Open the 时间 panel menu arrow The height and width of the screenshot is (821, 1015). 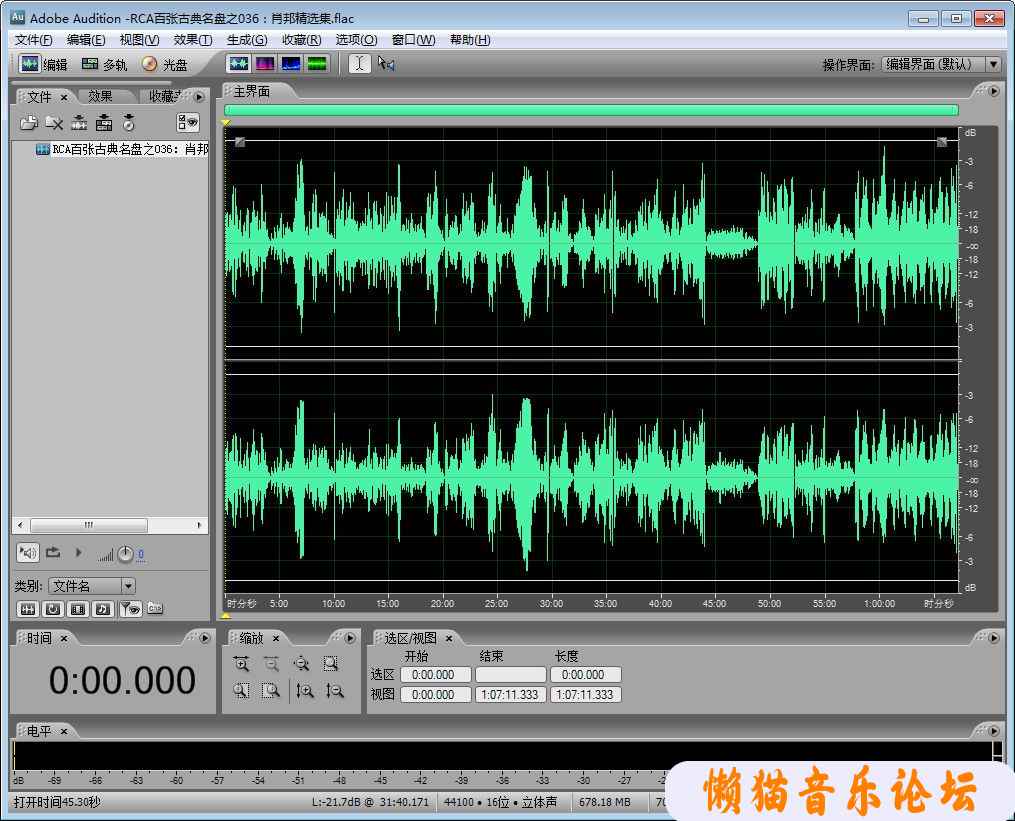205,638
